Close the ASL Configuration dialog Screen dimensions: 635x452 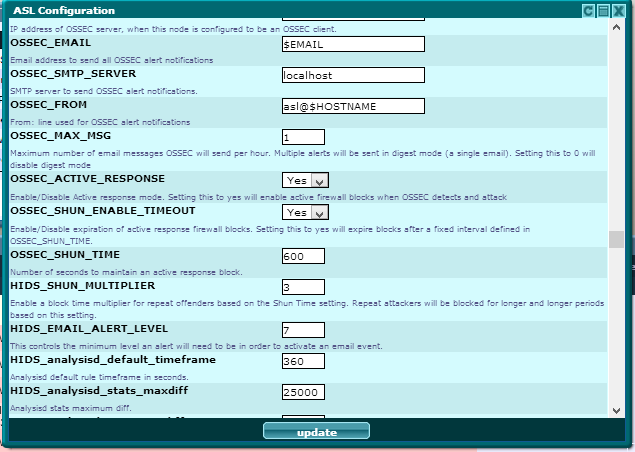(618, 11)
